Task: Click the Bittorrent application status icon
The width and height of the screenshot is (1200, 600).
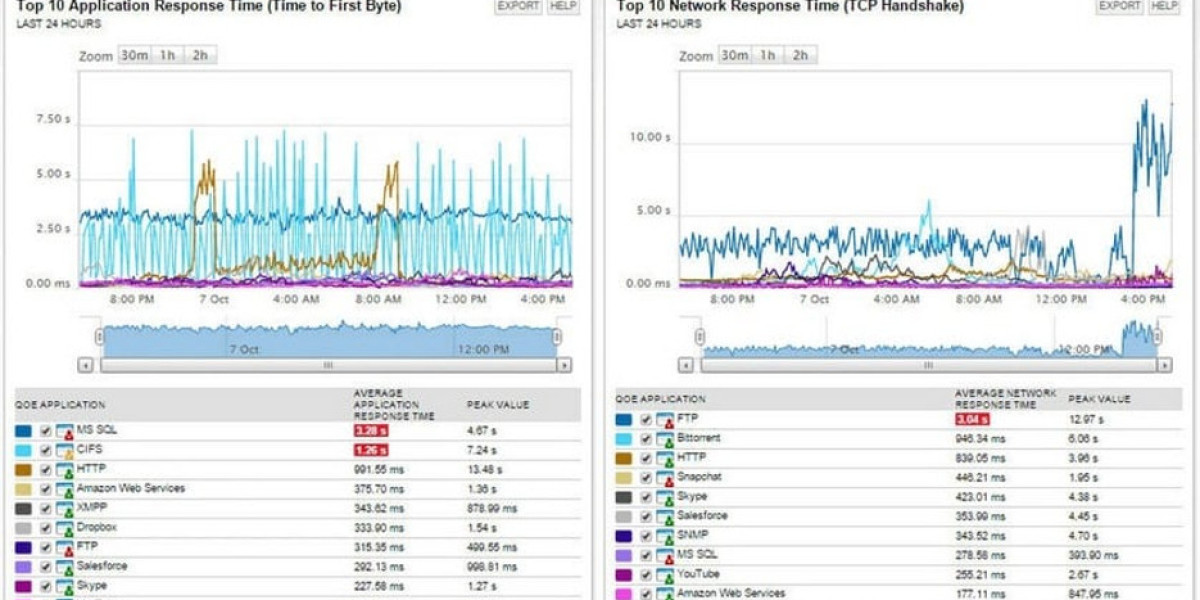Action: coord(665,440)
